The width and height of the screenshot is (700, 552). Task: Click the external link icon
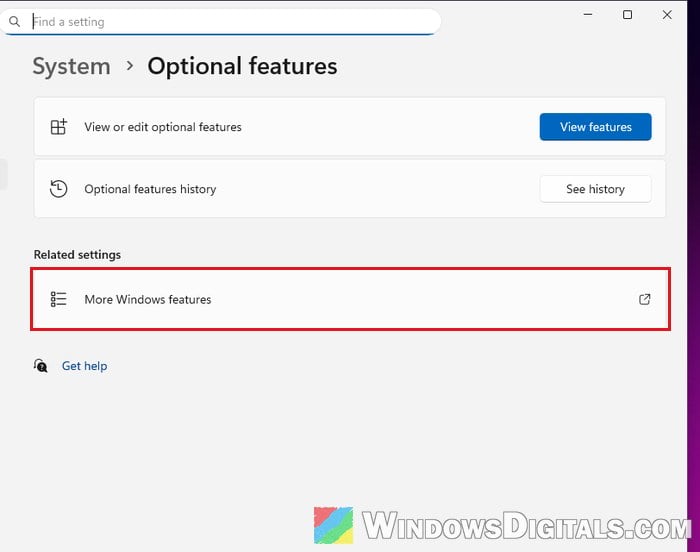pos(644,299)
